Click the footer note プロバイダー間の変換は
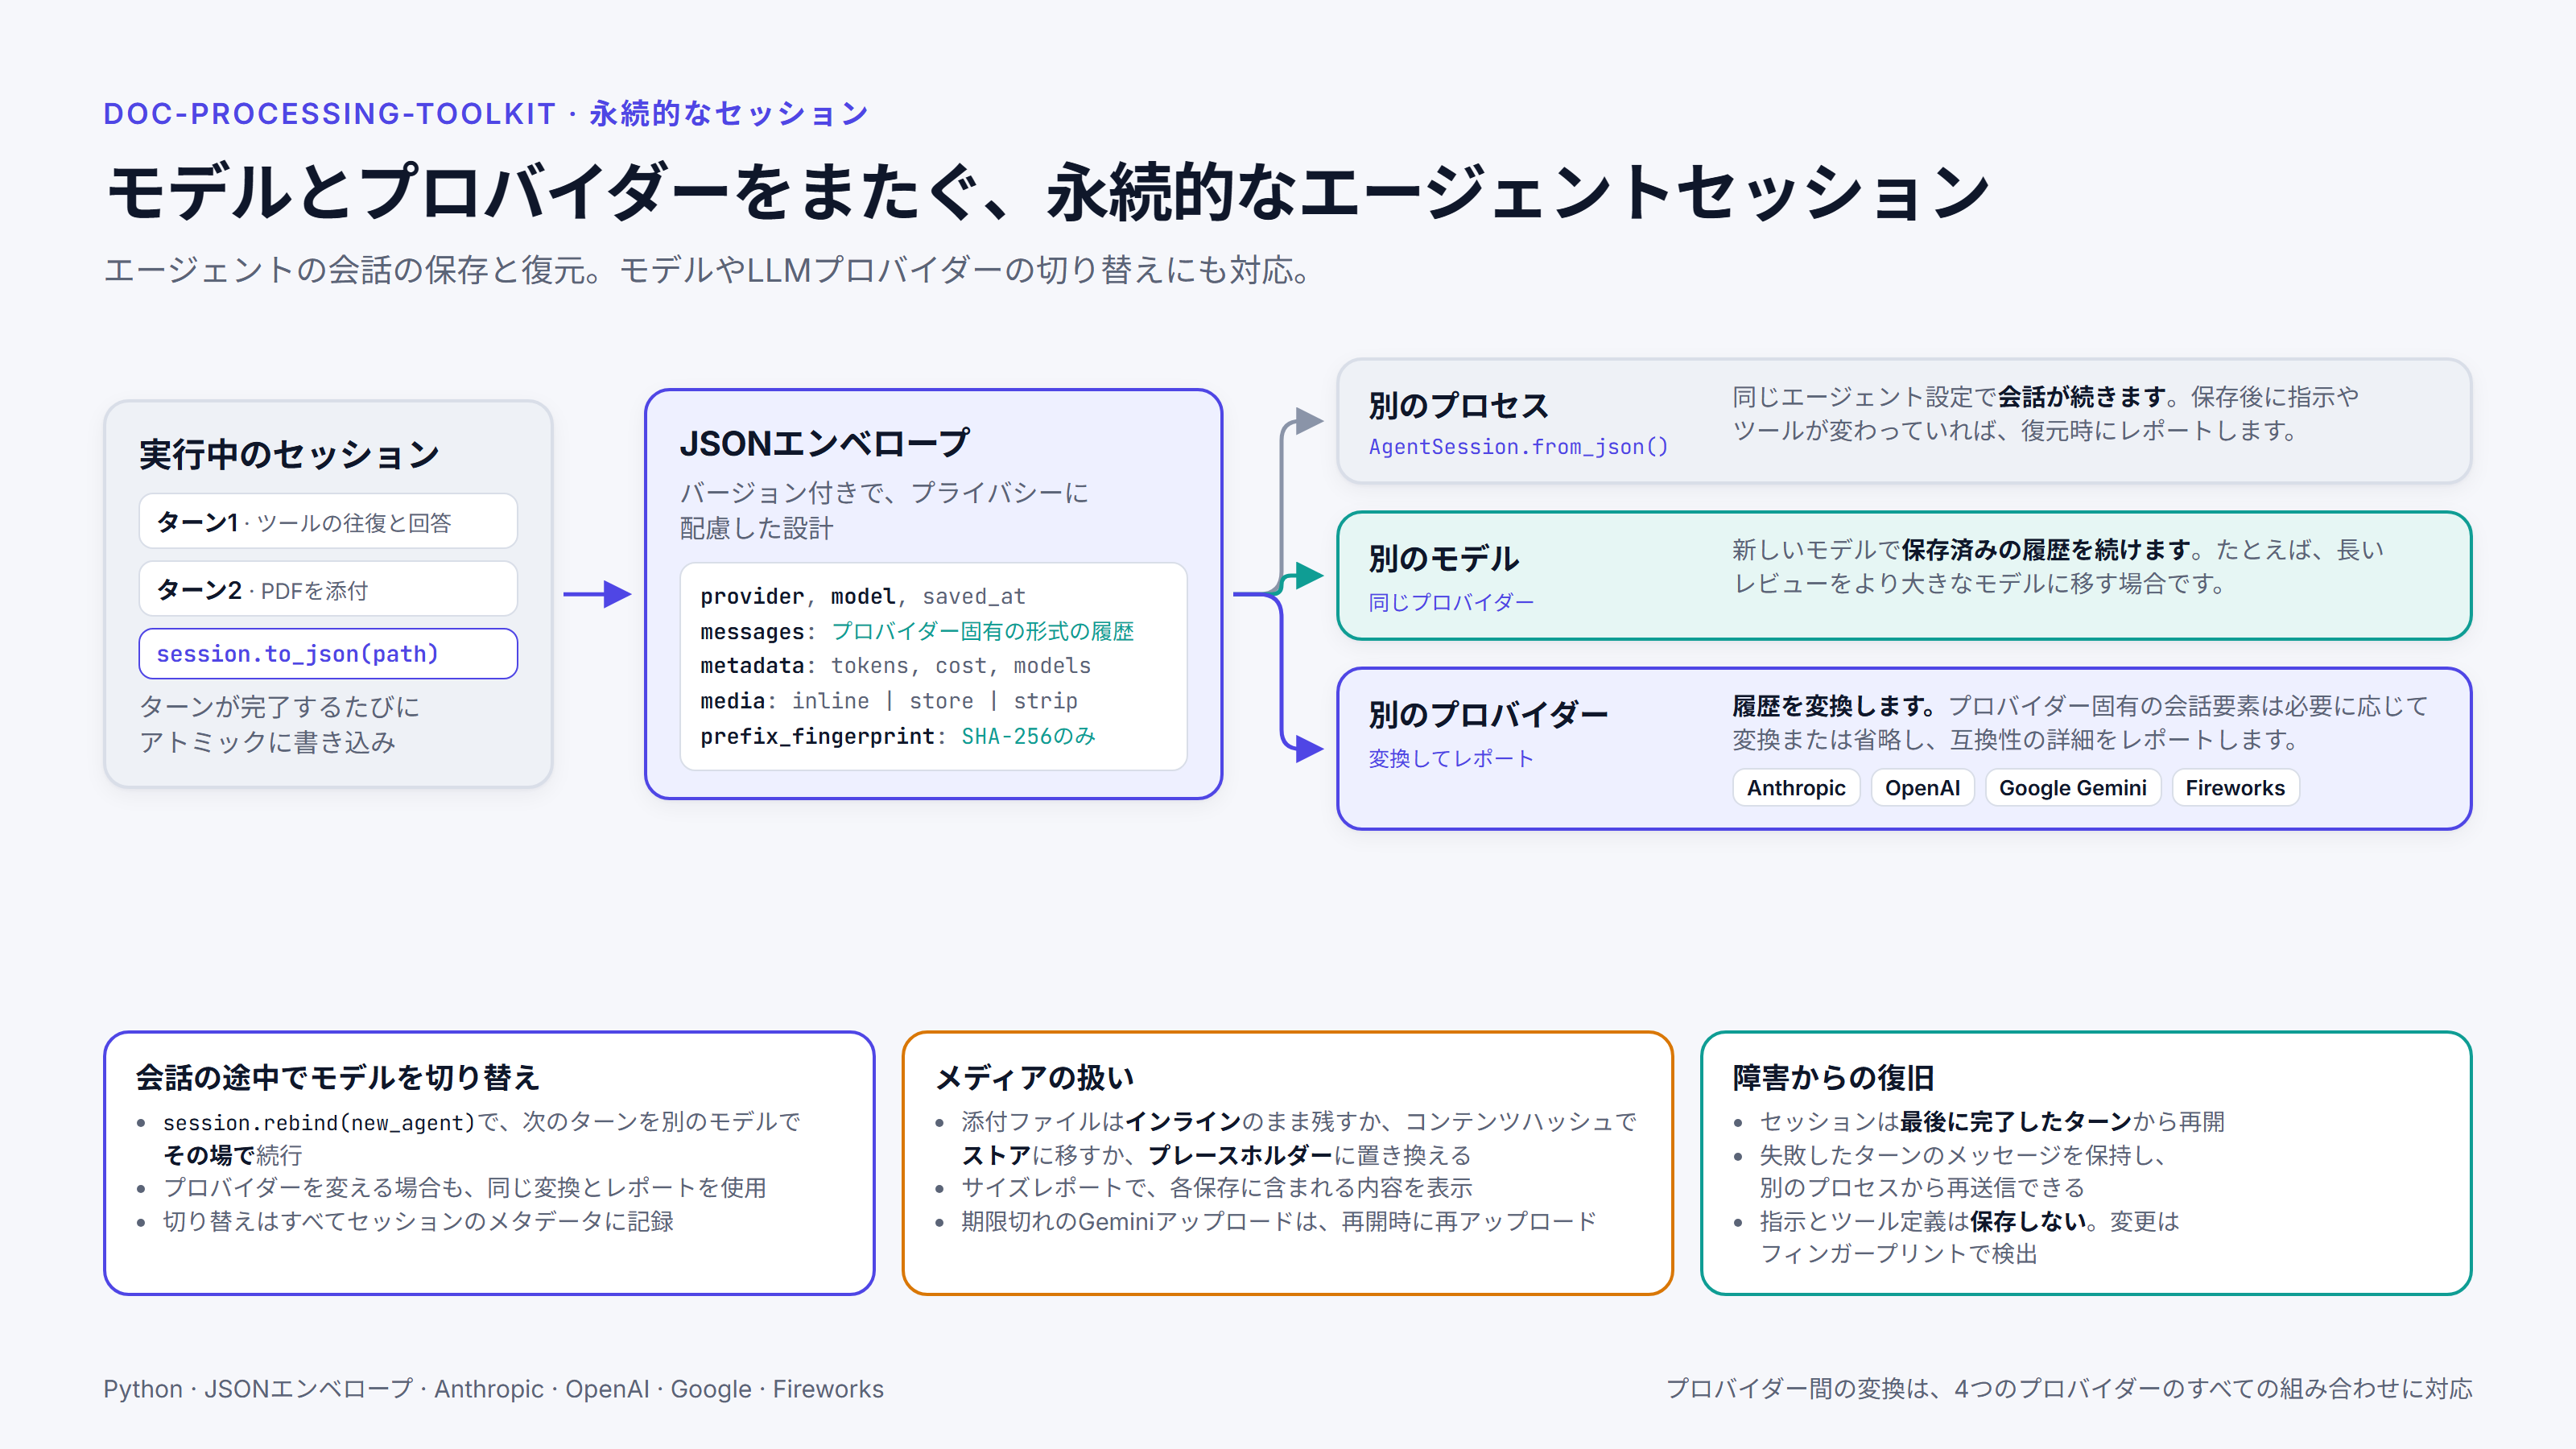Image resolution: width=2576 pixels, height=1449 pixels. tap(2069, 1389)
